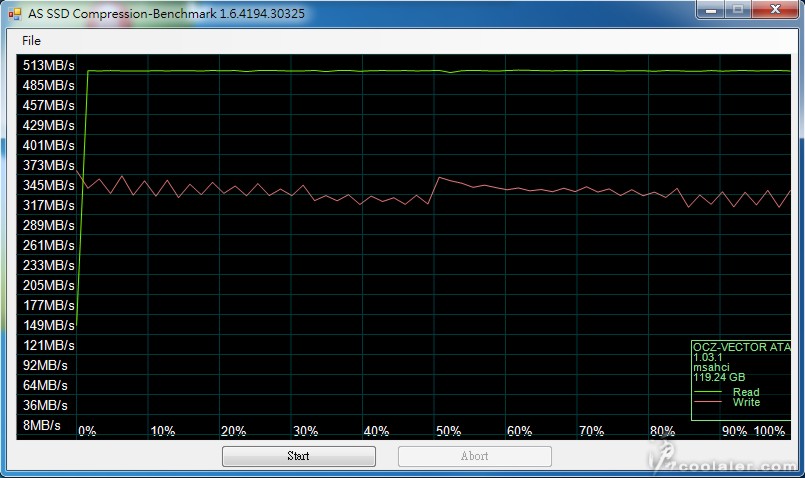Click the OCZ-VECTOR ATA drive name
Screen dimensions: 805x478
(742, 347)
